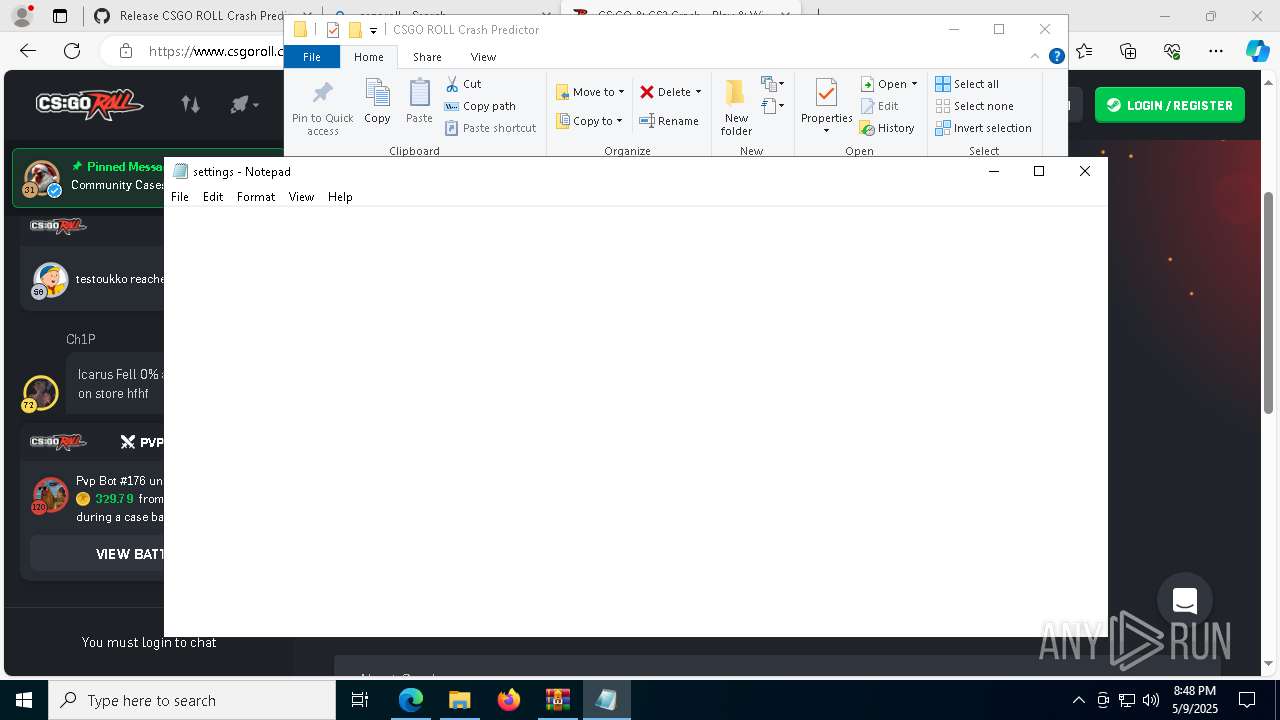
Task: Click the taskbar search box
Action: click(192, 700)
